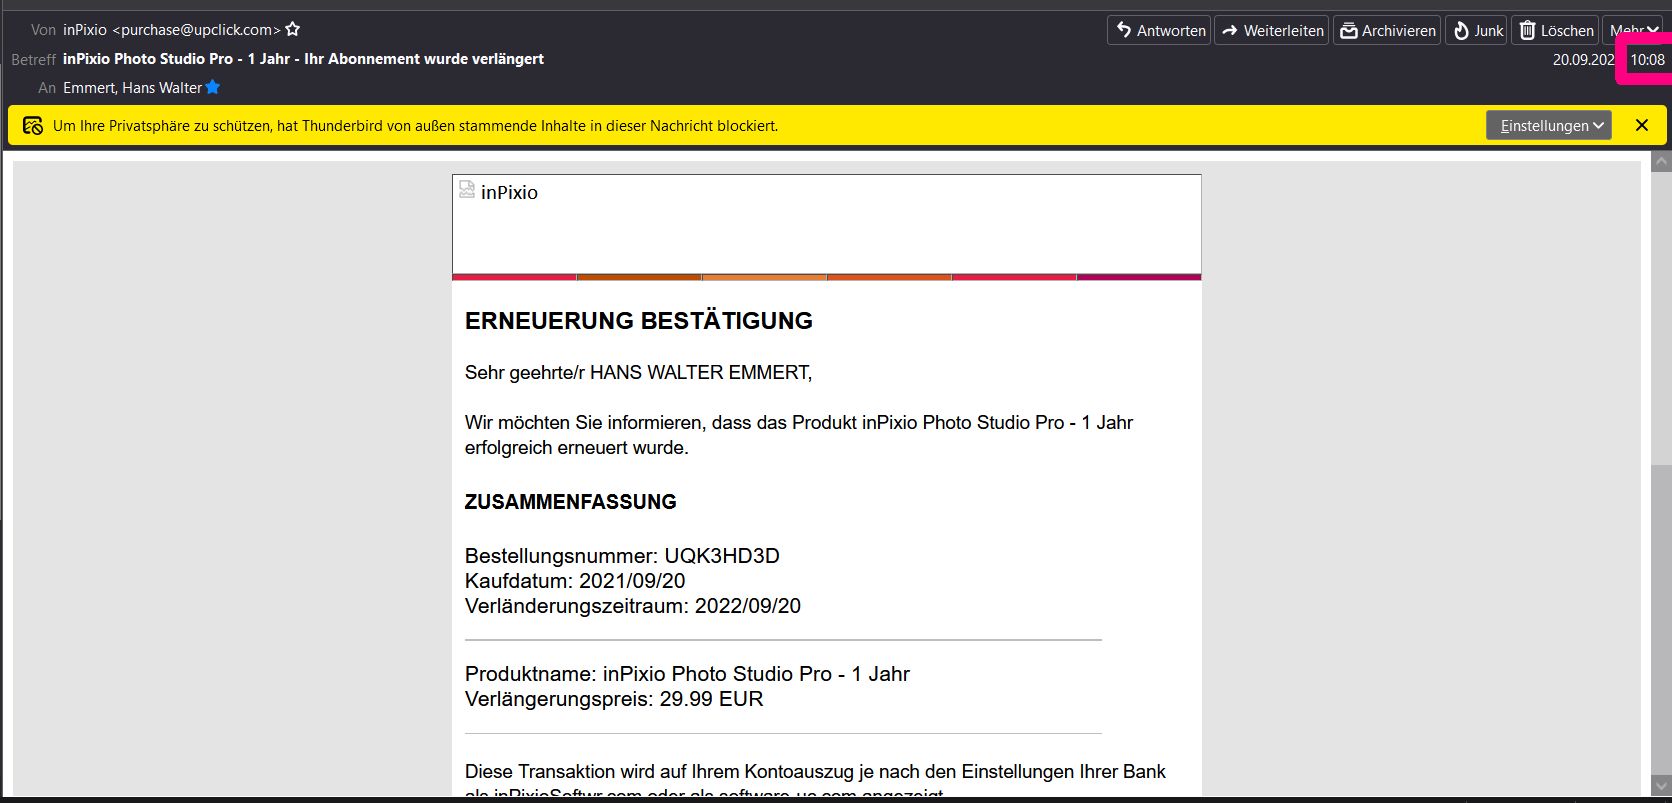
Task: Click the scrollbar down arrow
Action: tap(1661, 786)
